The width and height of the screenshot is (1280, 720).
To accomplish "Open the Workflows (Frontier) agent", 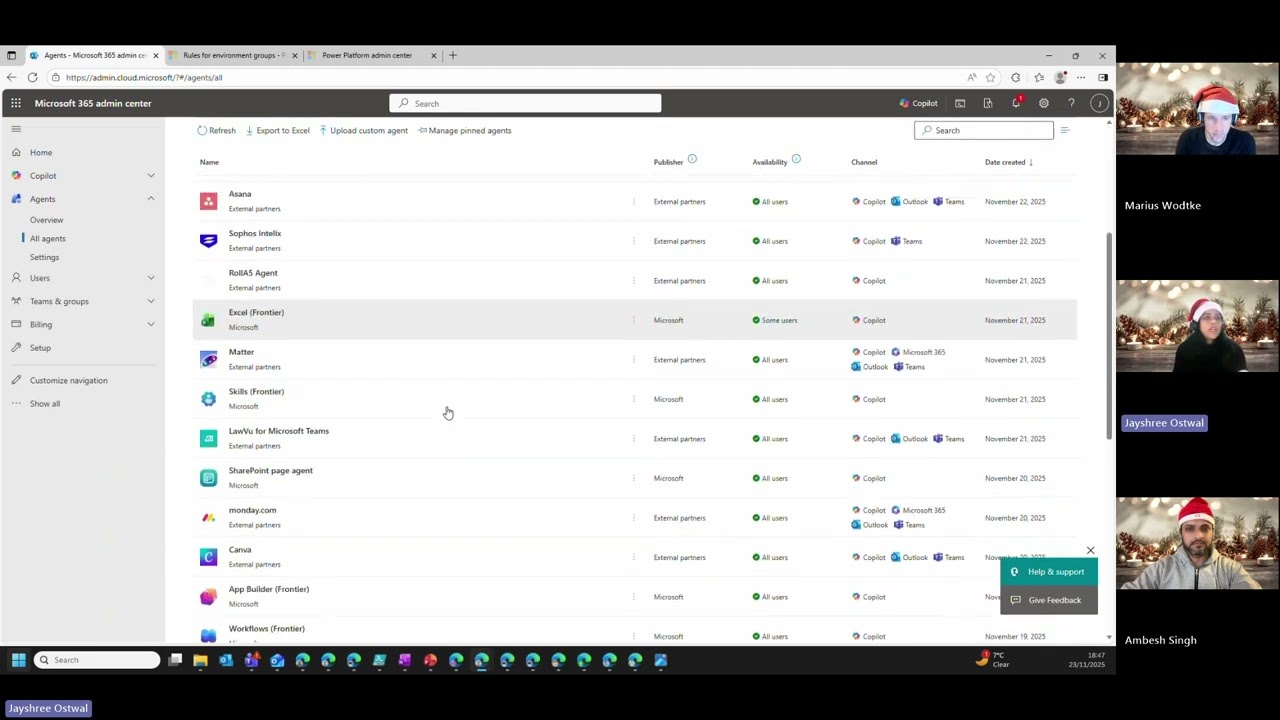I will click(x=266, y=629).
